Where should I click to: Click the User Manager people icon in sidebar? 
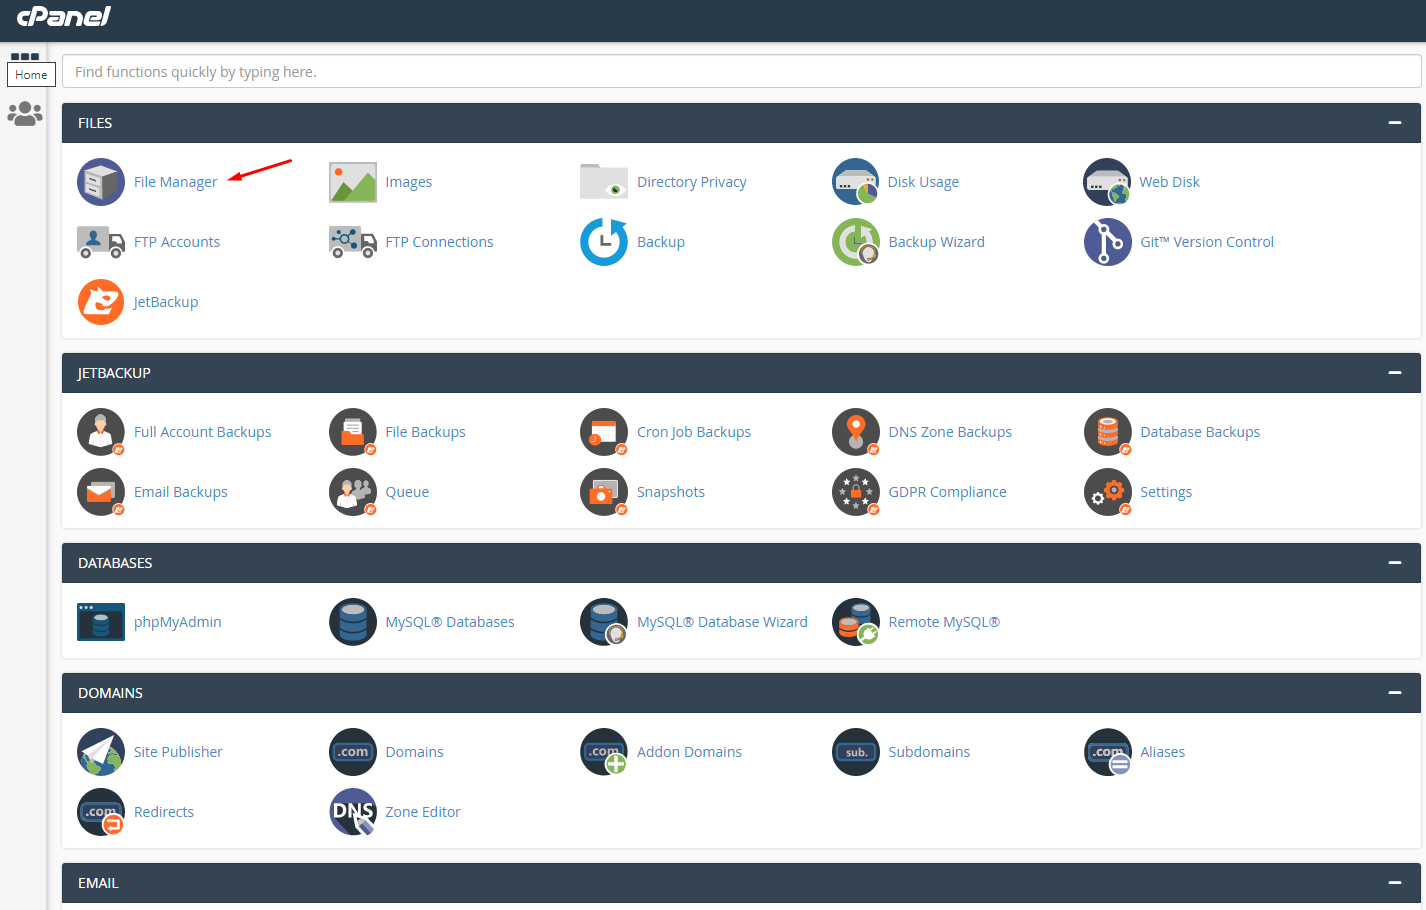coord(24,114)
